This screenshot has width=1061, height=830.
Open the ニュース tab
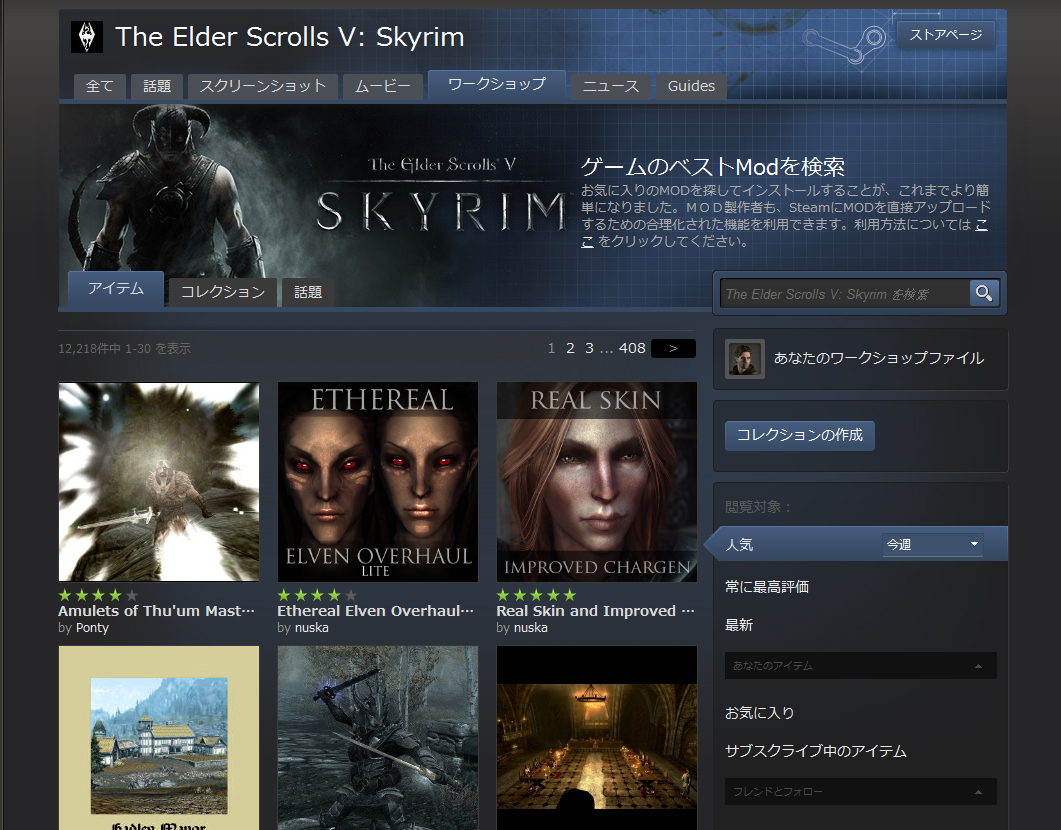(610, 87)
